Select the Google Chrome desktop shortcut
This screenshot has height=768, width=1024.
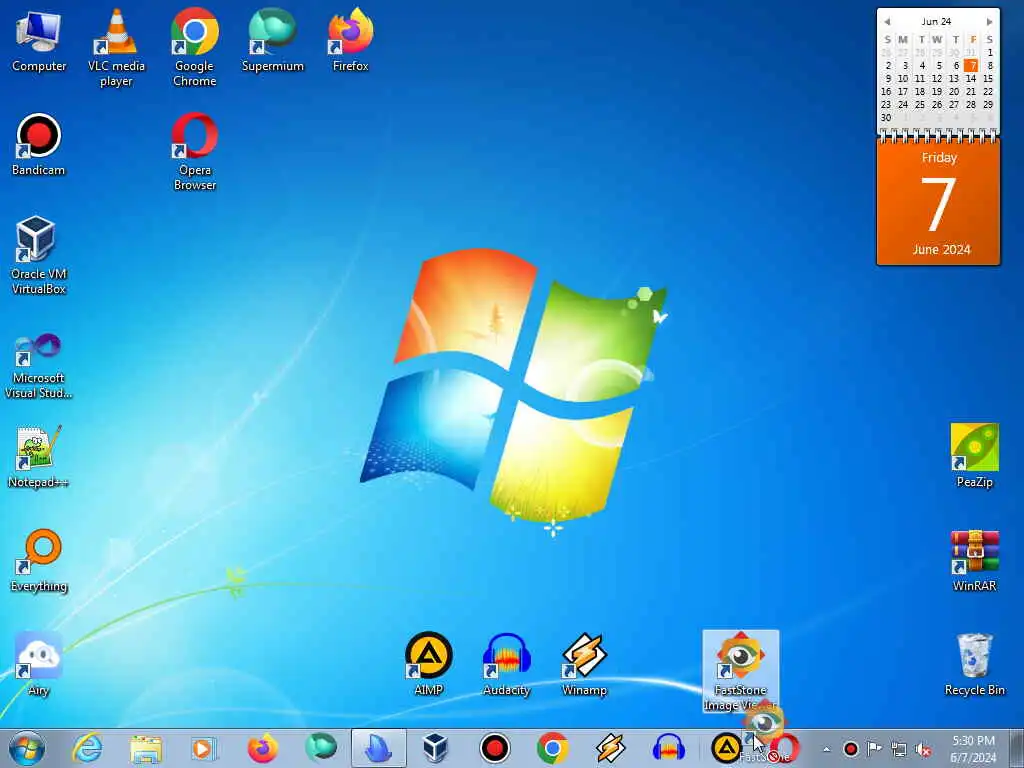click(x=194, y=47)
